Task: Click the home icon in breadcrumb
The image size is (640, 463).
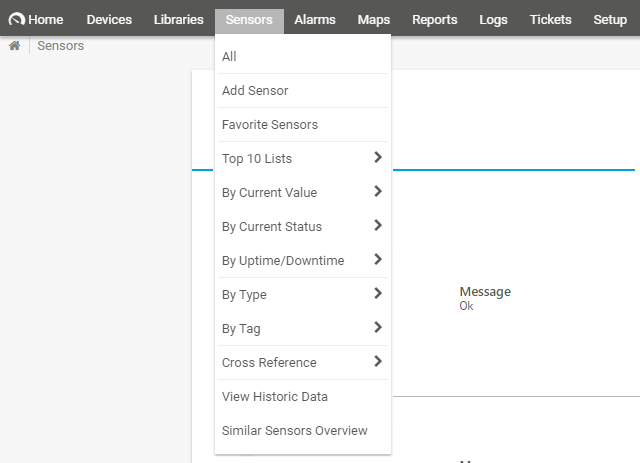Action: click(x=14, y=46)
